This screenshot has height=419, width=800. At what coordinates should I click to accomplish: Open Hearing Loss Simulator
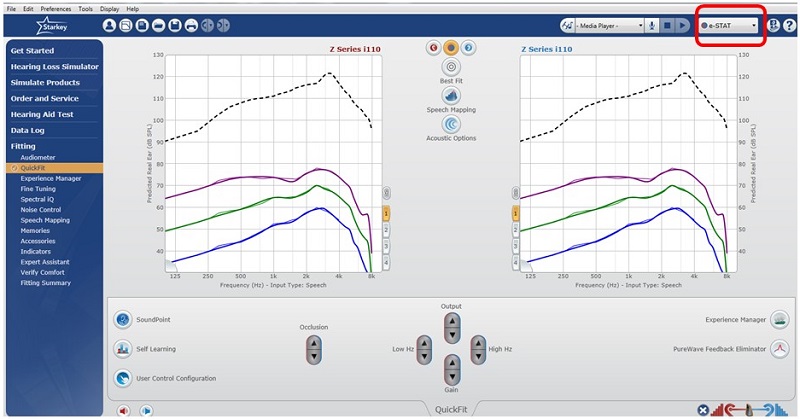tap(55, 66)
